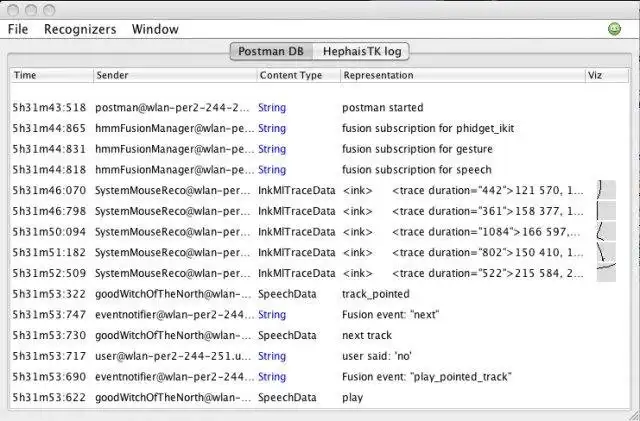Image resolution: width=640 pixels, height=421 pixels.
Task: Select 'fusion subscription for phidget_ikit' entry
Action: point(320,128)
